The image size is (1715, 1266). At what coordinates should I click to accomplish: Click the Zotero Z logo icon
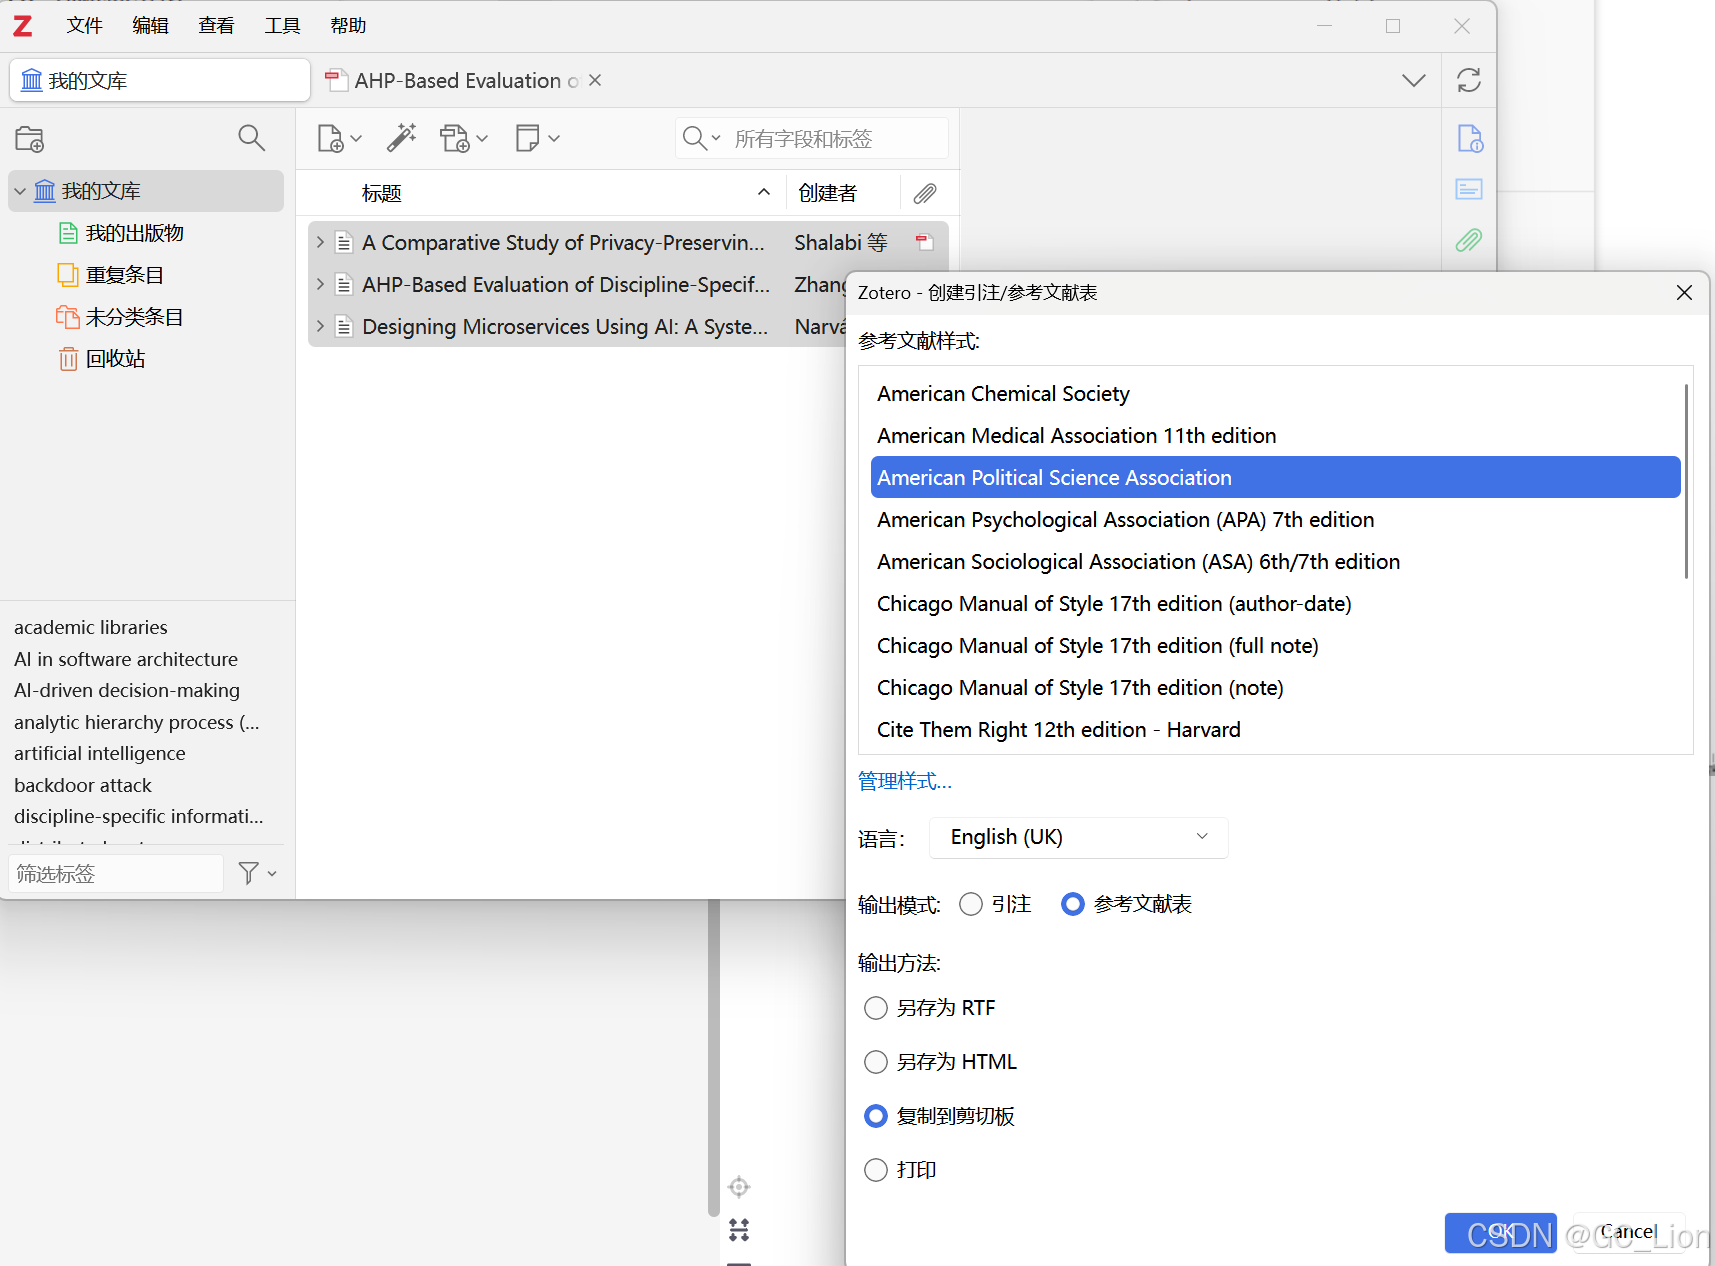(22, 26)
